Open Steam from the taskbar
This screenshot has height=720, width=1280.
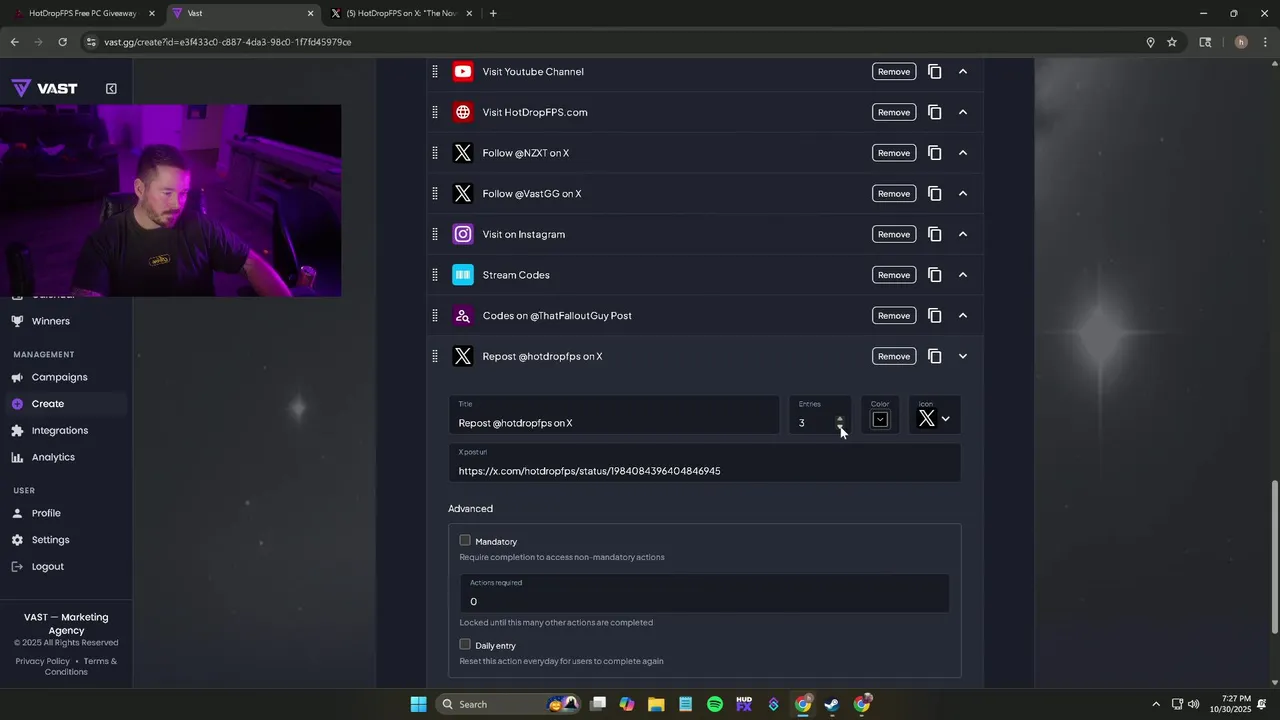831,704
